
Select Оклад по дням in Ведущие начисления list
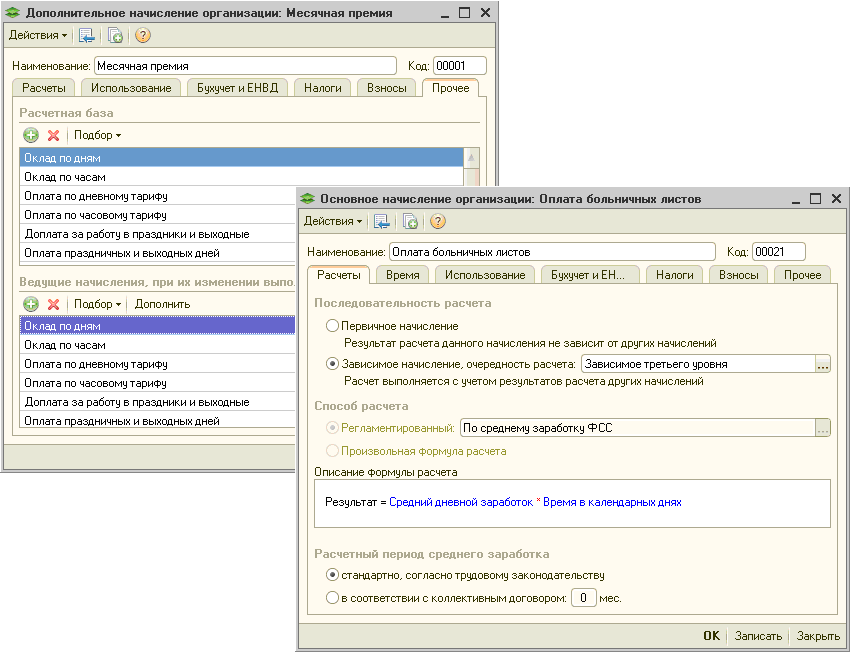158,326
